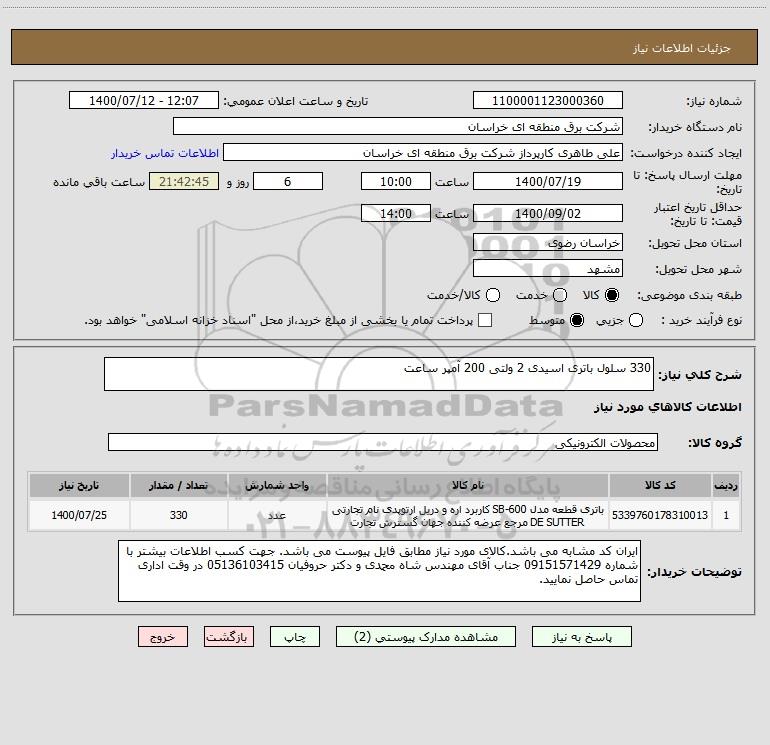Click the نوع فرآیند خرید label
Image resolution: width=770 pixels, height=745 pixels.
pos(701,320)
